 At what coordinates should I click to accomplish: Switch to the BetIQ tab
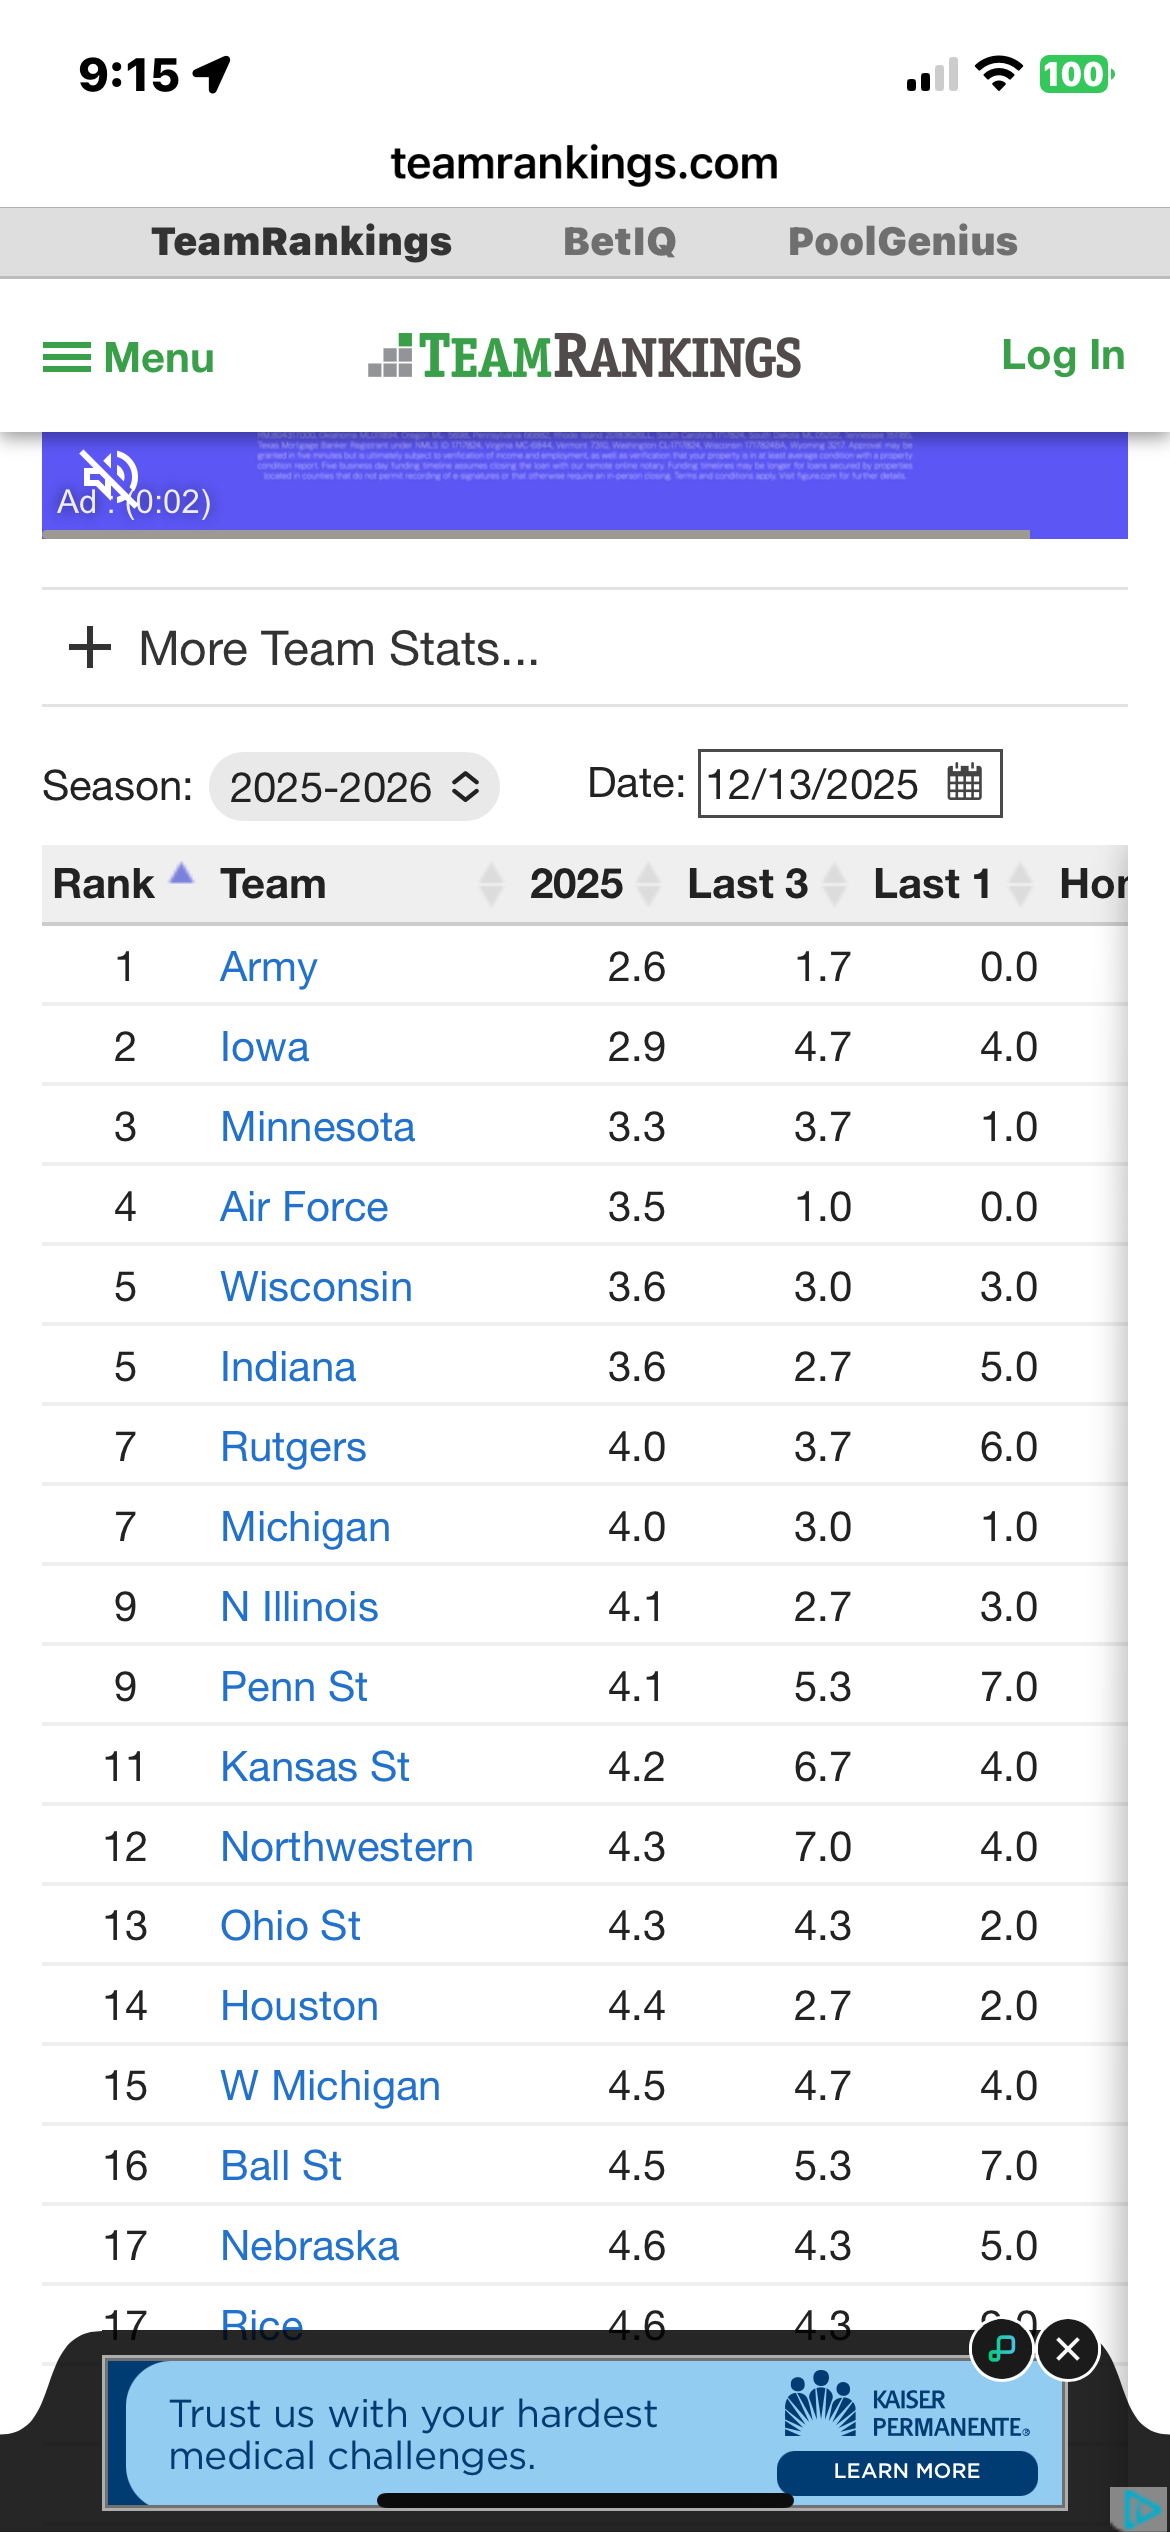(619, 241)
